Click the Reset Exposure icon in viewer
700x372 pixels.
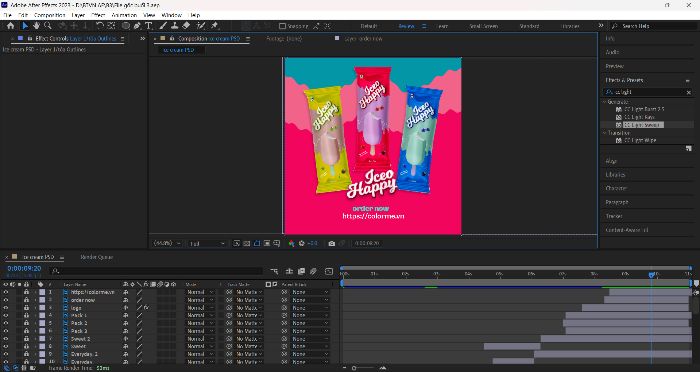point(302,243)
